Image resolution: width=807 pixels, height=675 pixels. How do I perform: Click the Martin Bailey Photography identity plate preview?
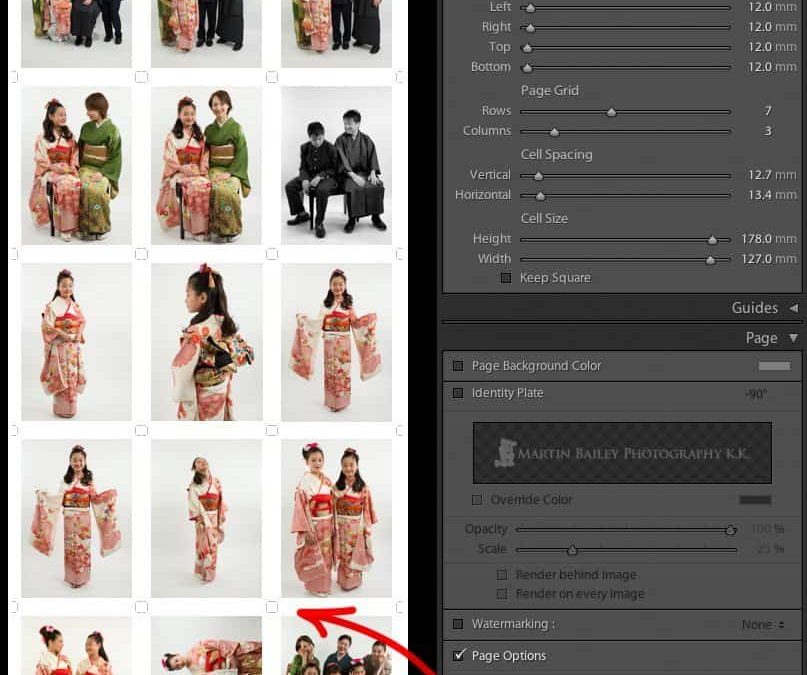[622, 453]
